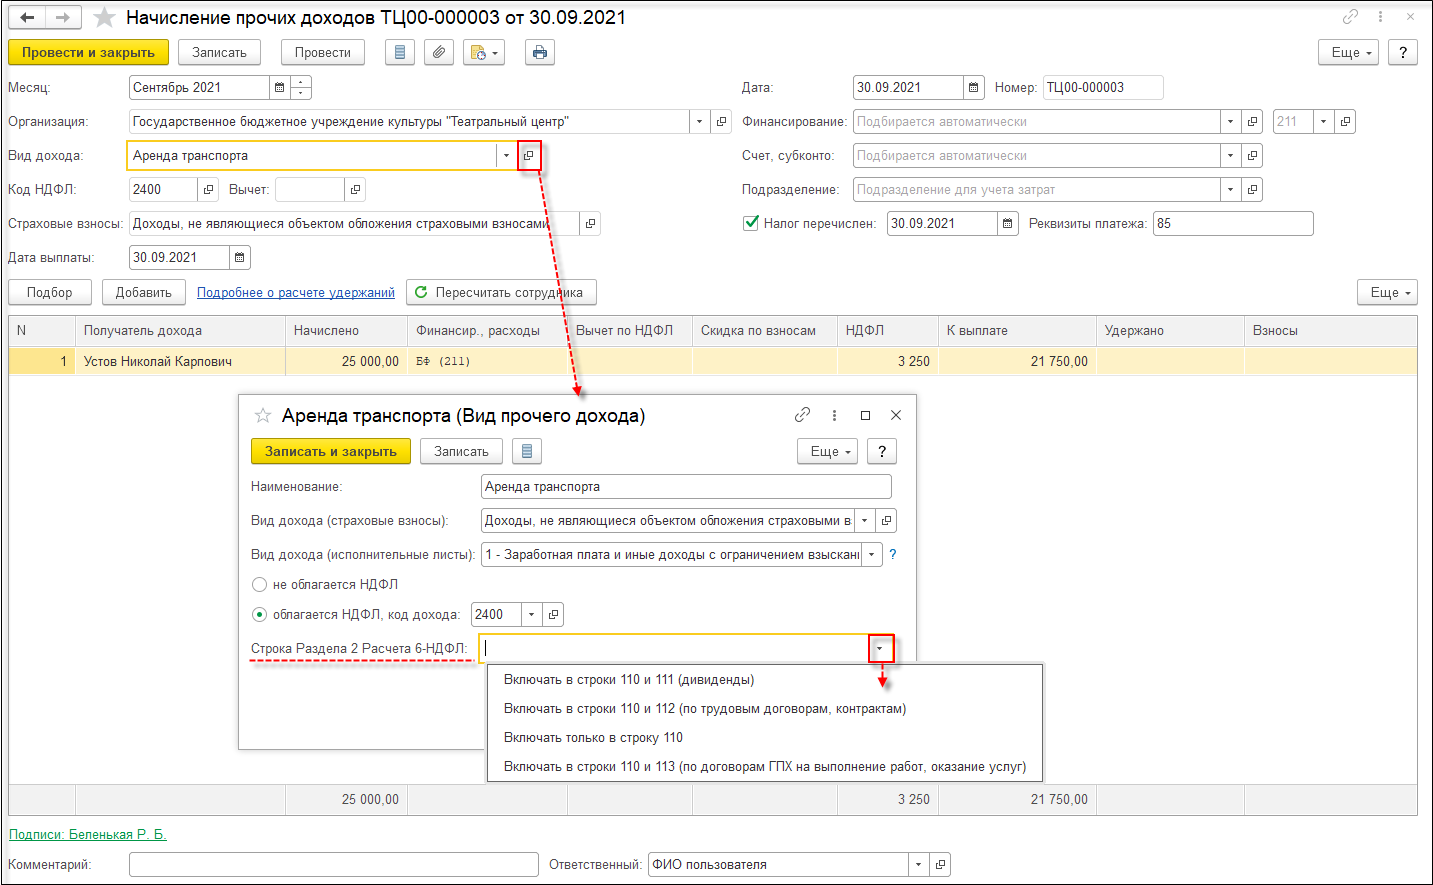Open Финансирование record icon
The width and height of the screenshot is (1433, 885).
1252,122
